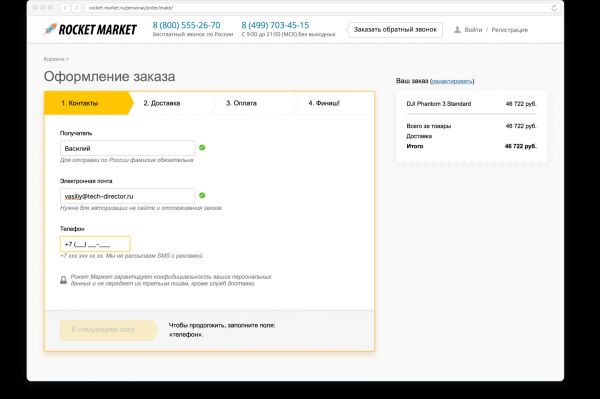Screen dimensions: 600x399
Task: Click the Получатель name input field
Action: 128,148
